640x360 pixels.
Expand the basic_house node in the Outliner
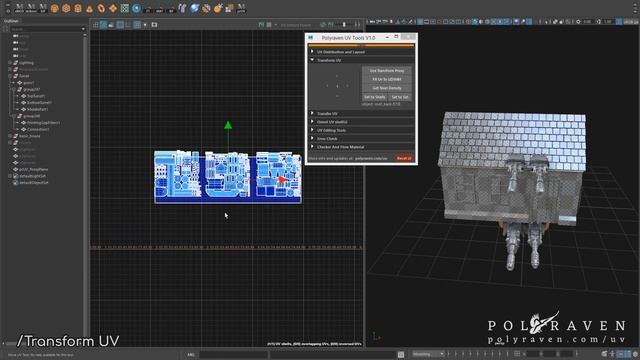click(x=10, y=136)
